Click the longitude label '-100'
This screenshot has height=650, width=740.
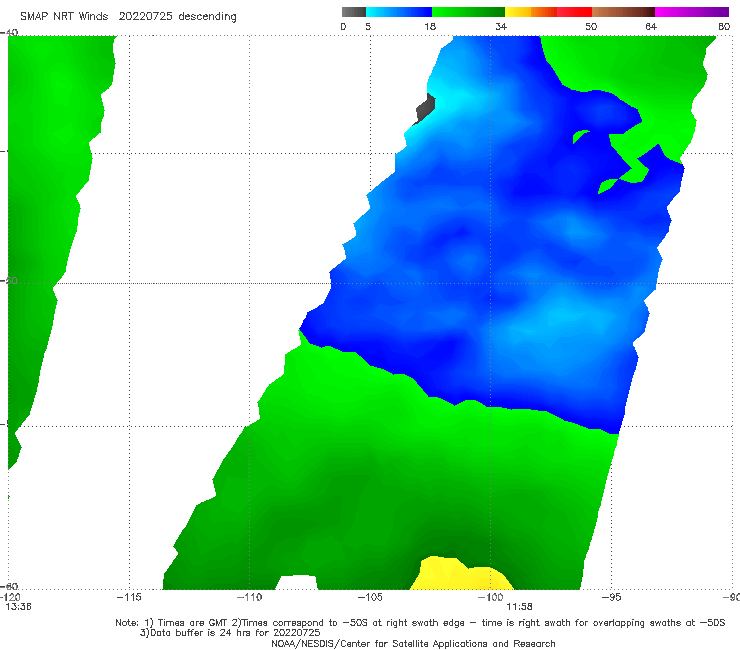pos(490,597)
